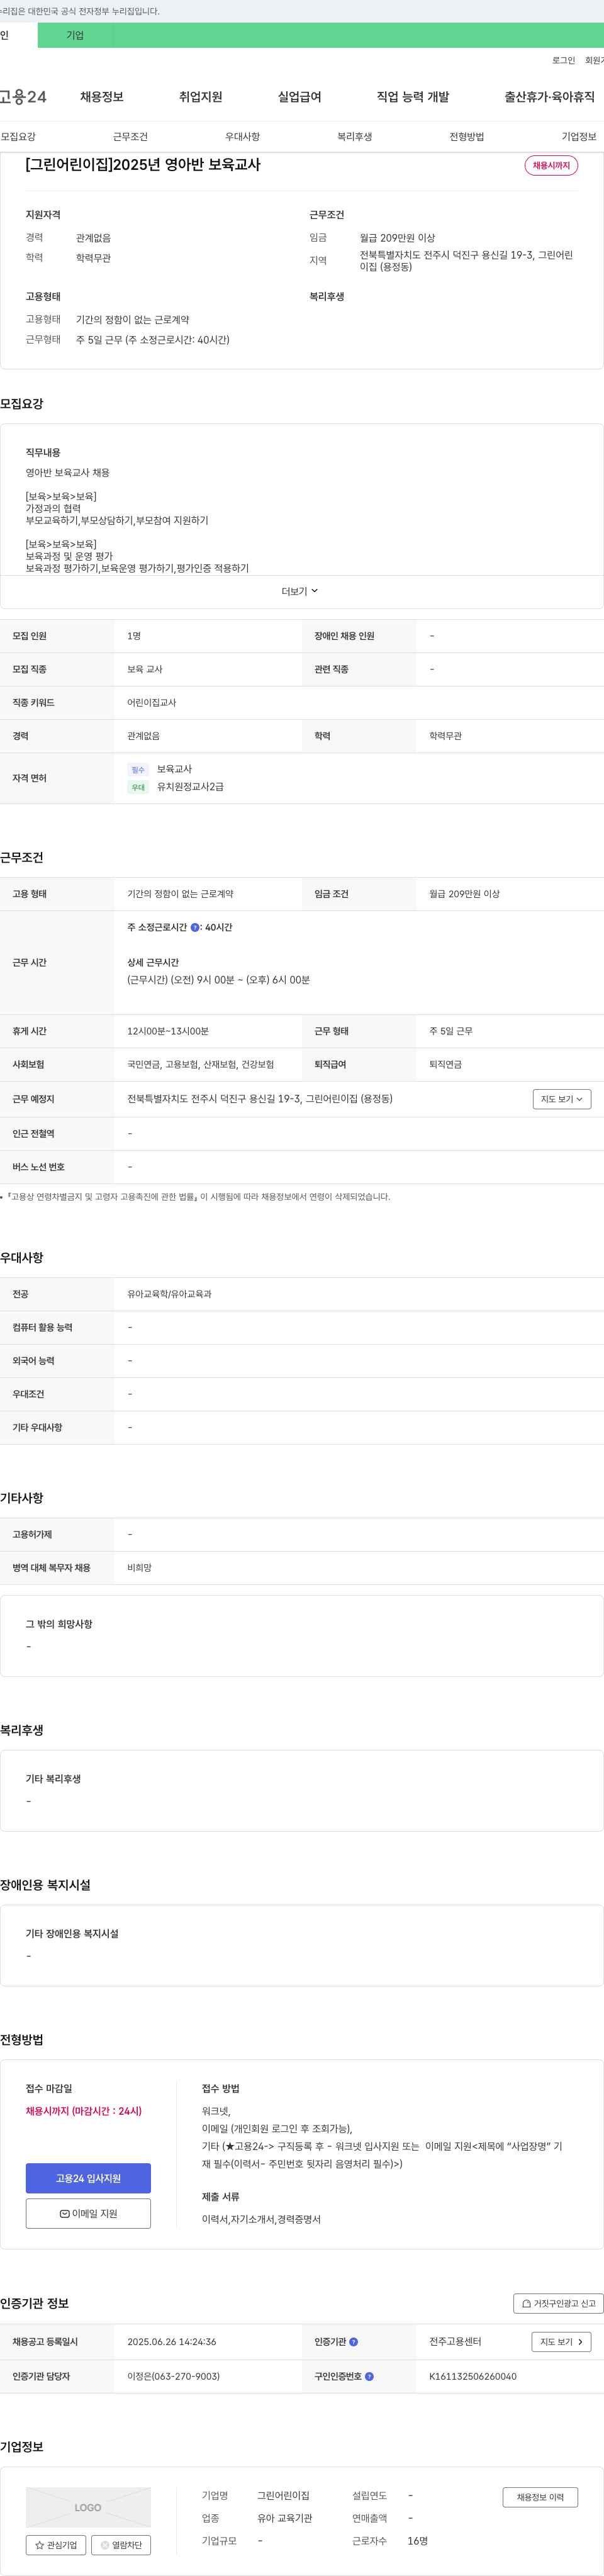The height and width of the screenshot is (2576, 604).
Task: Click 필수 badge next to 보육교사
Action: coord(138,770)
